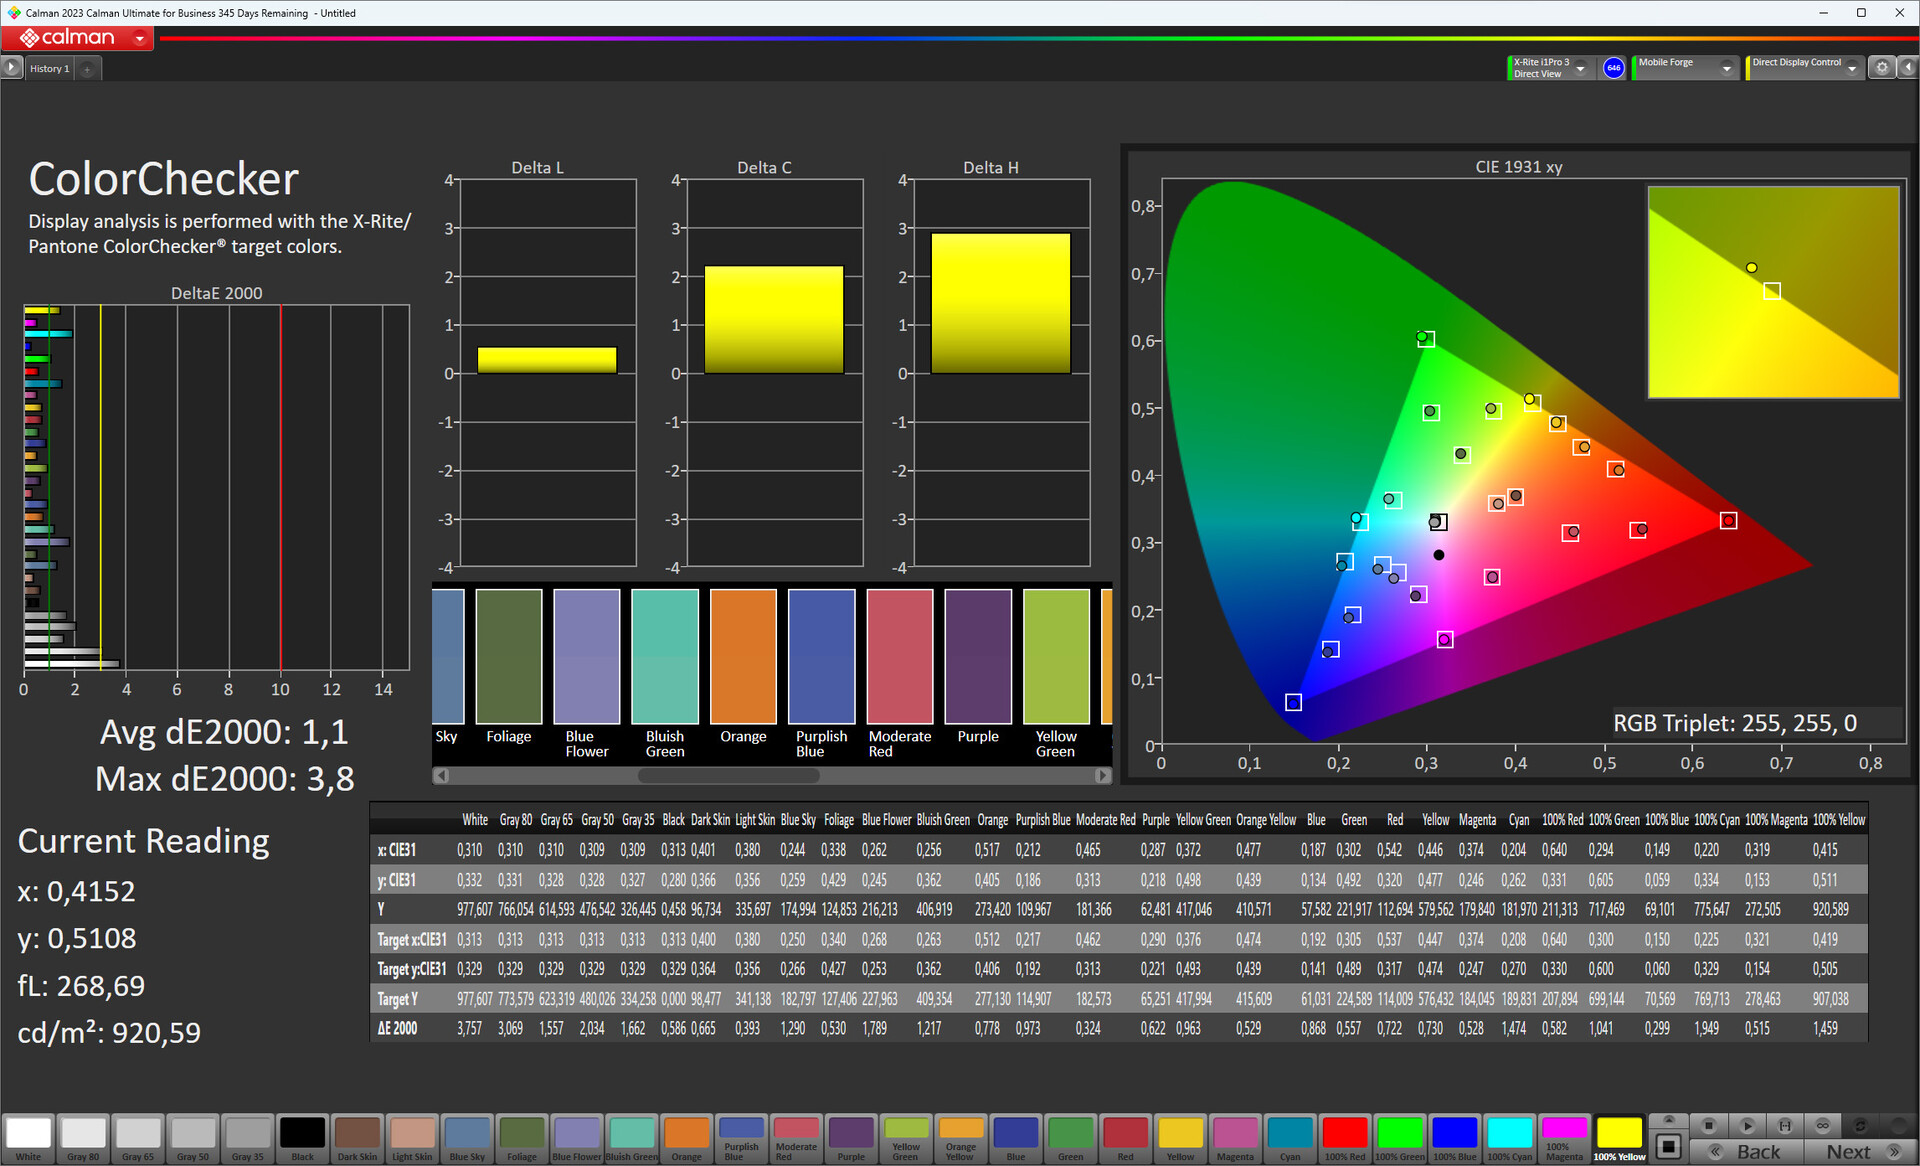The width and height of the screenshot is (1920, 1166).
Task: Select the Dark Skin swatch
Action: pyautogui.click(x=357, y=1139)
